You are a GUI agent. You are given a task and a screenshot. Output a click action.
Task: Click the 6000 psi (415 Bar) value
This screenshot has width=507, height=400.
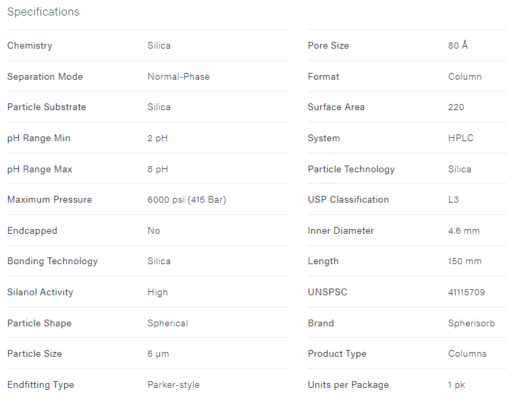click(x=187, y=200)
